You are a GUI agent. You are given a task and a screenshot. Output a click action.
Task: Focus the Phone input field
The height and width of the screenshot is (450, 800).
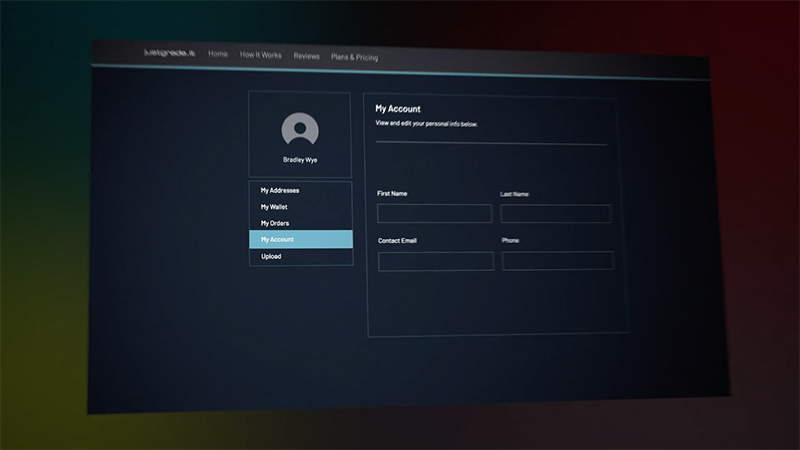pyautogui.click(x=557, y=261)
